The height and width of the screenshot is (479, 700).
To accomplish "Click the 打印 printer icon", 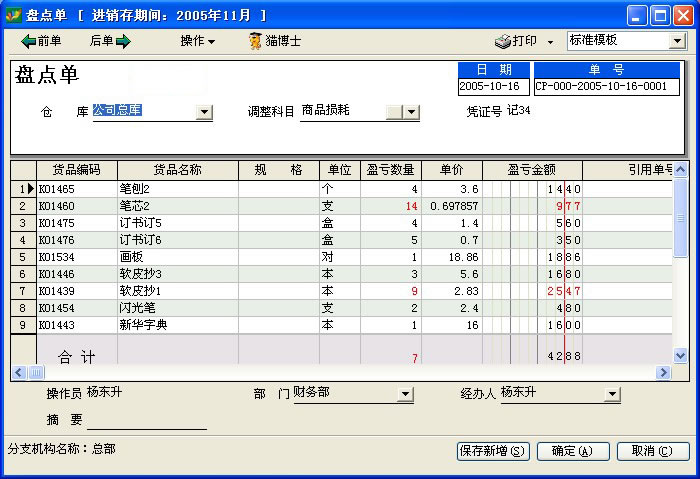I will [x=503, y=41].
